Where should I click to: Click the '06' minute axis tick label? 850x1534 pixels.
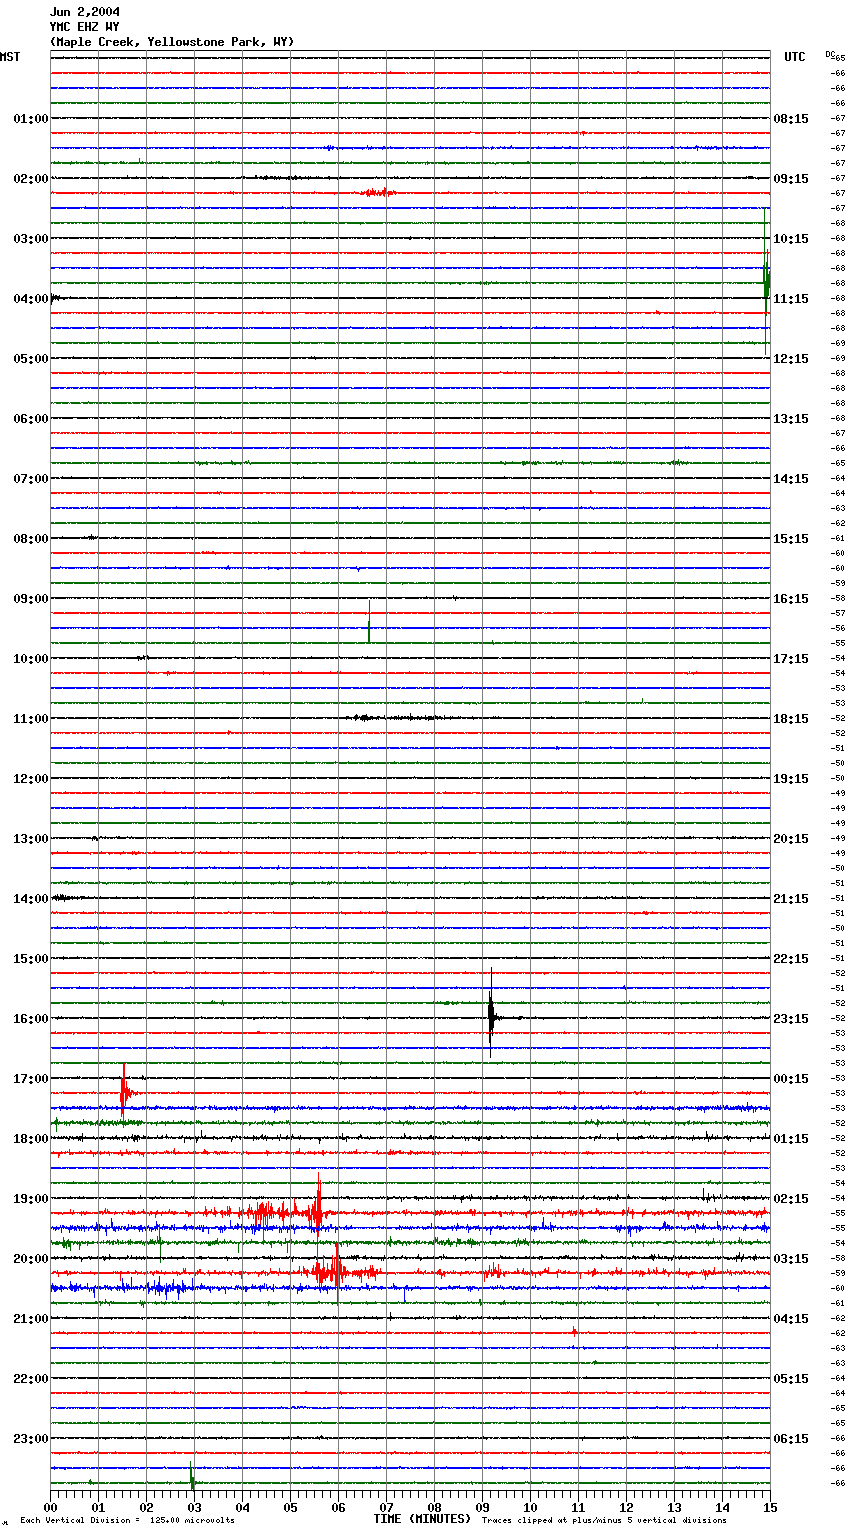click(x=339, y=1507)
